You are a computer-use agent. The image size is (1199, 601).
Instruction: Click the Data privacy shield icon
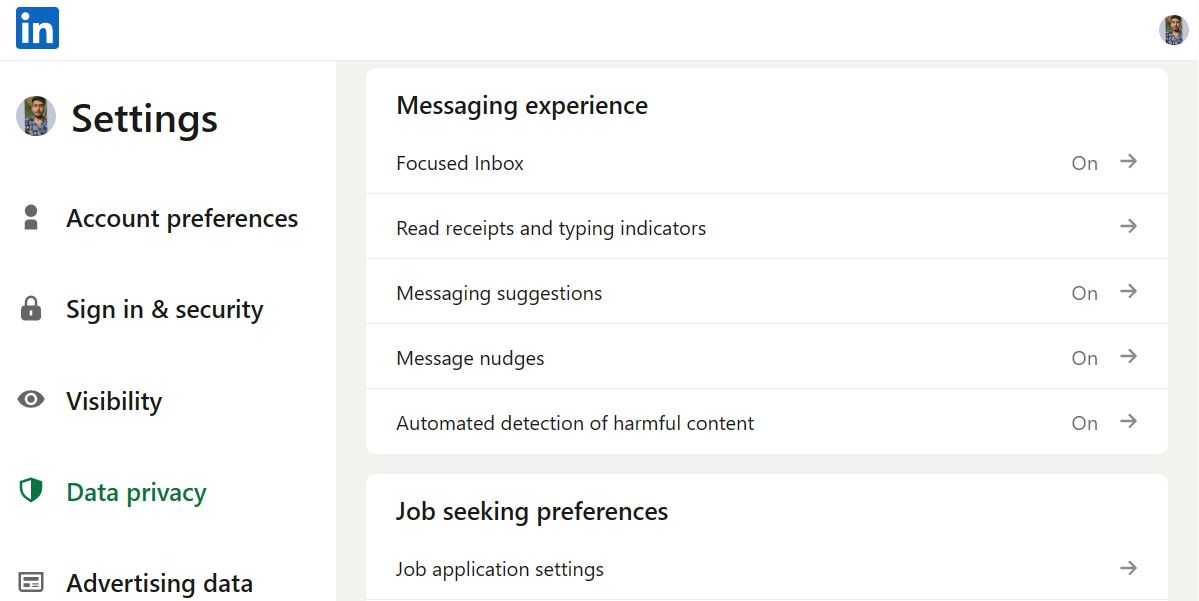(31, 491)
